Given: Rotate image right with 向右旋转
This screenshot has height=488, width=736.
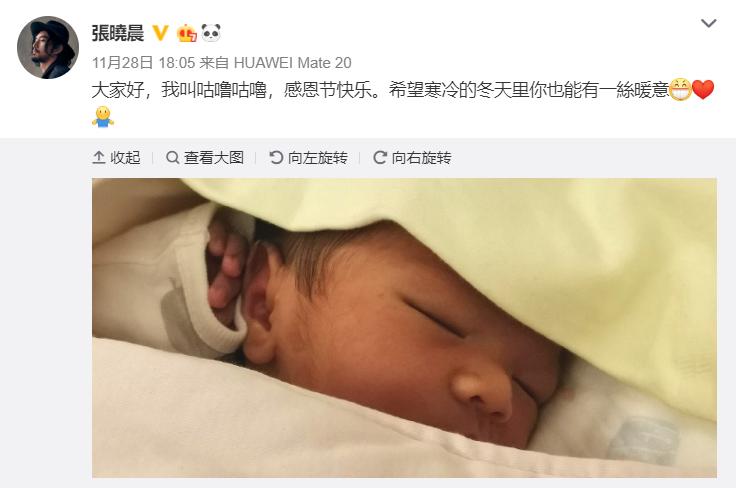Looking at the screenshot, I should pyautogui.click(x=412, y=158).
